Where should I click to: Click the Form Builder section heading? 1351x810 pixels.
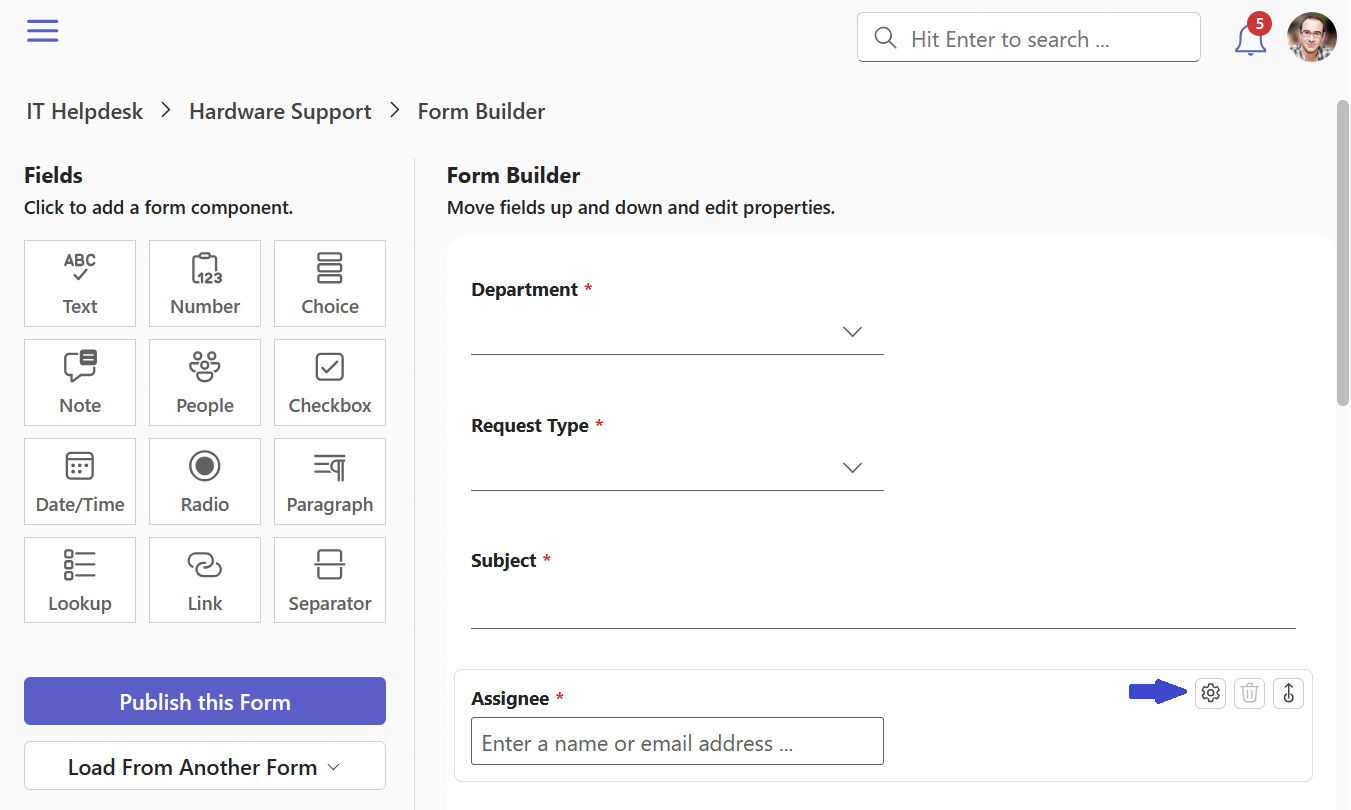pos(513,175)
